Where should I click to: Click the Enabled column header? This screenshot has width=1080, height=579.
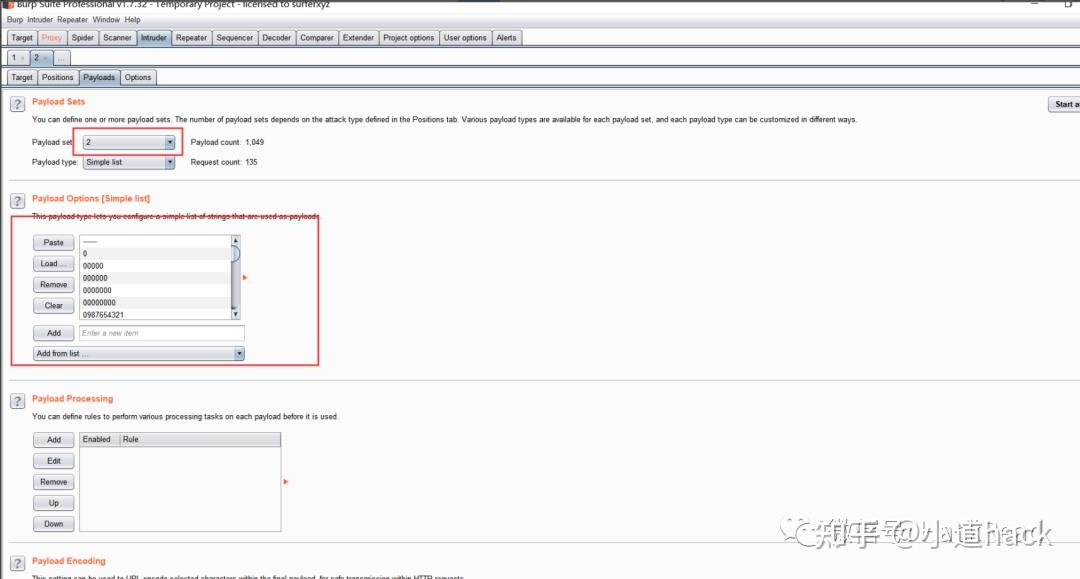click(100, 439)
